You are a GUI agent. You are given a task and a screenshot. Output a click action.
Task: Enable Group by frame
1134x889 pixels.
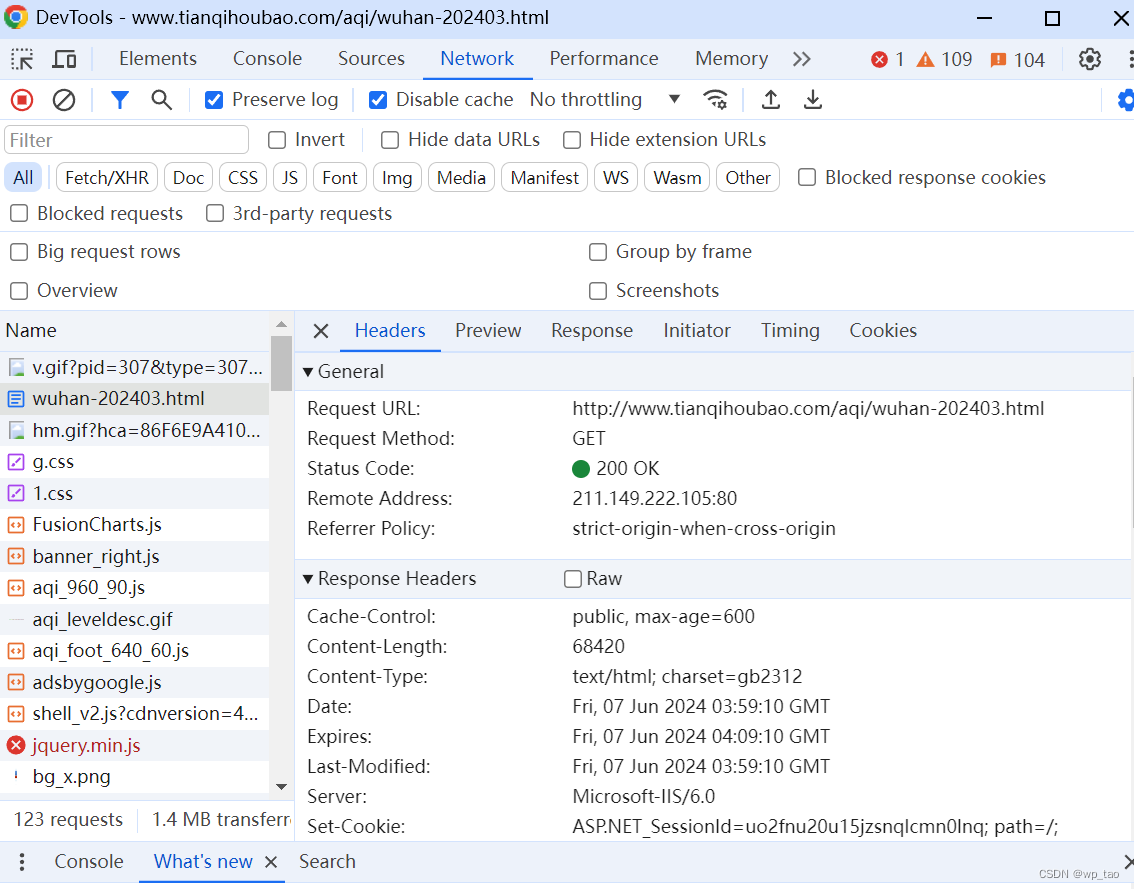pyautogui.click(x=598, y=252)
